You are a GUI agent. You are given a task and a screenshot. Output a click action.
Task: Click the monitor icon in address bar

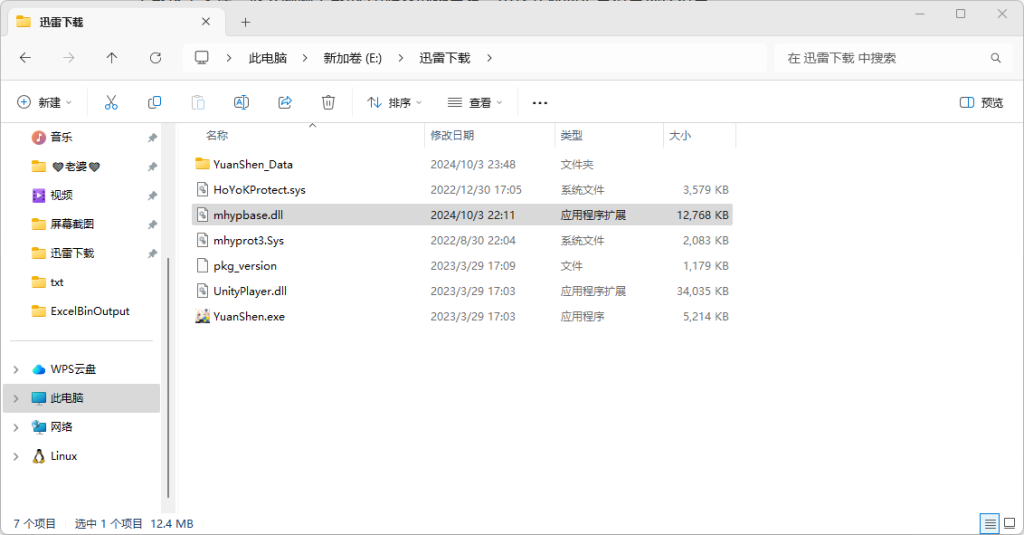click(x=202, y=57)
